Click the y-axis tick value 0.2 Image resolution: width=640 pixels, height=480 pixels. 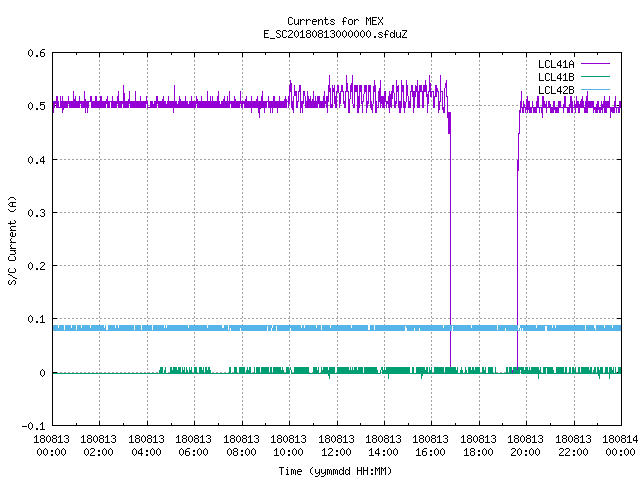click(x=36, y=266)
